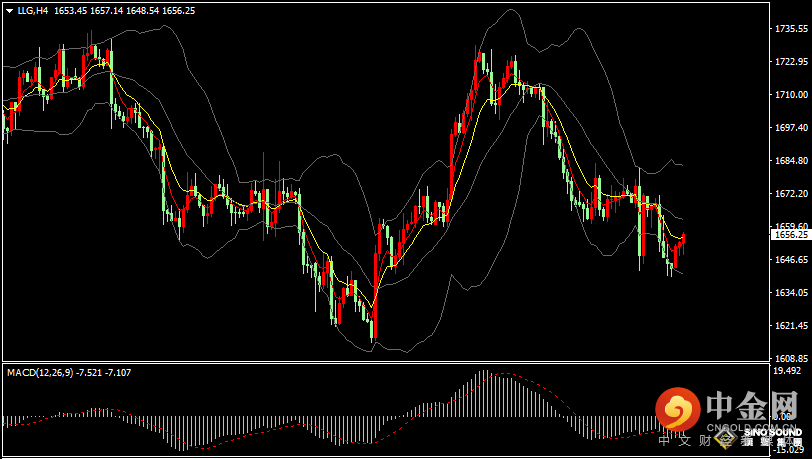The height and width of the screenshot is (459, 812).
Task: Click the highlighted current price tag 1656.25 on axis
Action: tap(791, 235)
